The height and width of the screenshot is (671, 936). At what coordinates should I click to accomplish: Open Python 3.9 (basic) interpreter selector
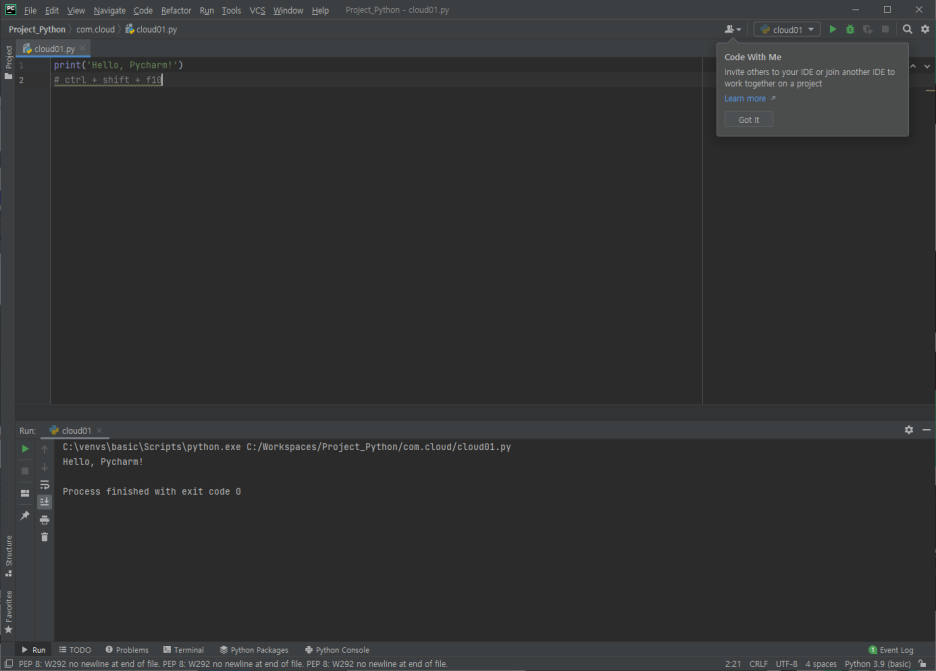coord(878,664)
